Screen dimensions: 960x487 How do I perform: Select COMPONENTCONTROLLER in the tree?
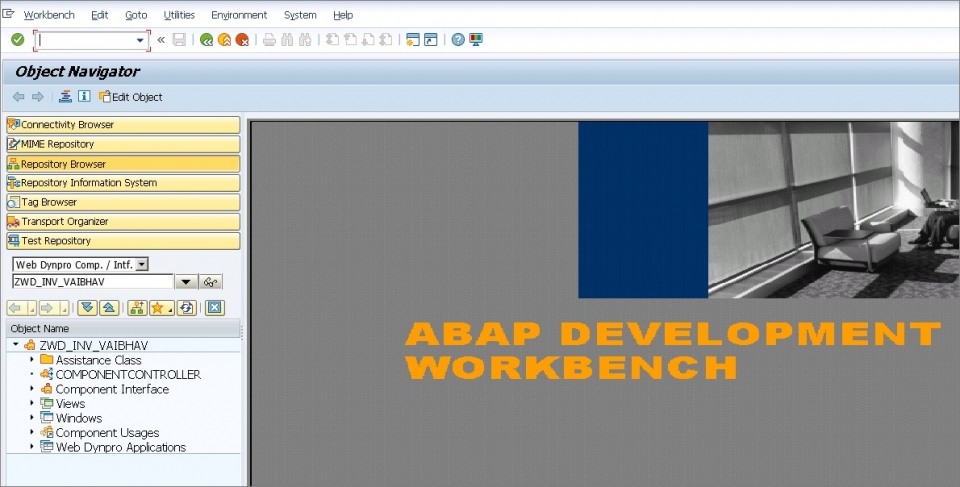click(128, 374)
